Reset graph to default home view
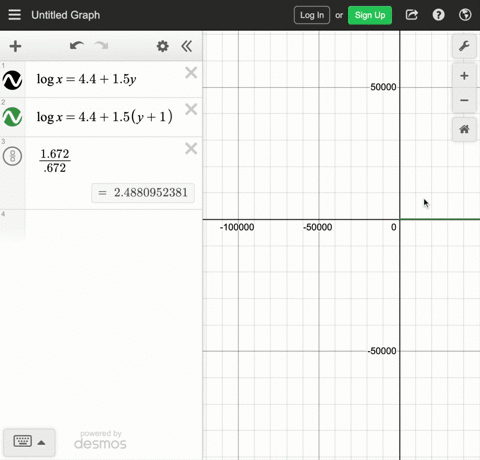480x460 pixels. (x=464, y=129)
